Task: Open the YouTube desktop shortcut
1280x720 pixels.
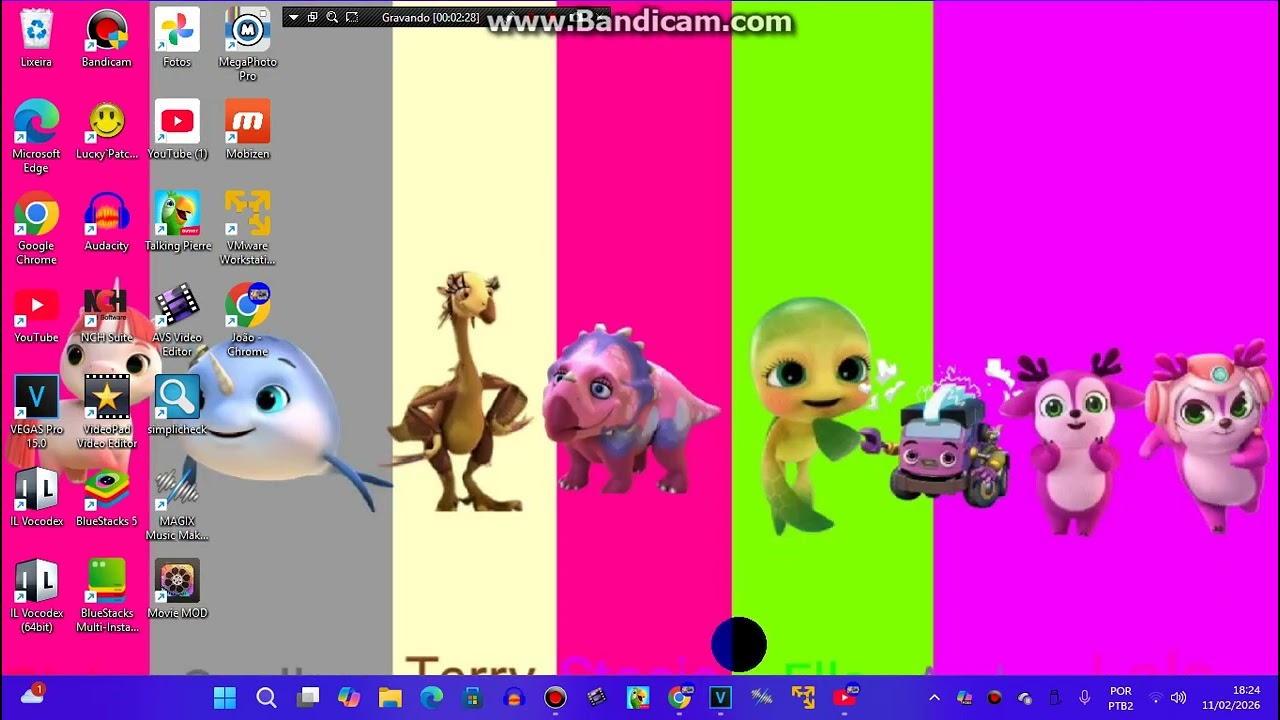Action: click(36, 315)
